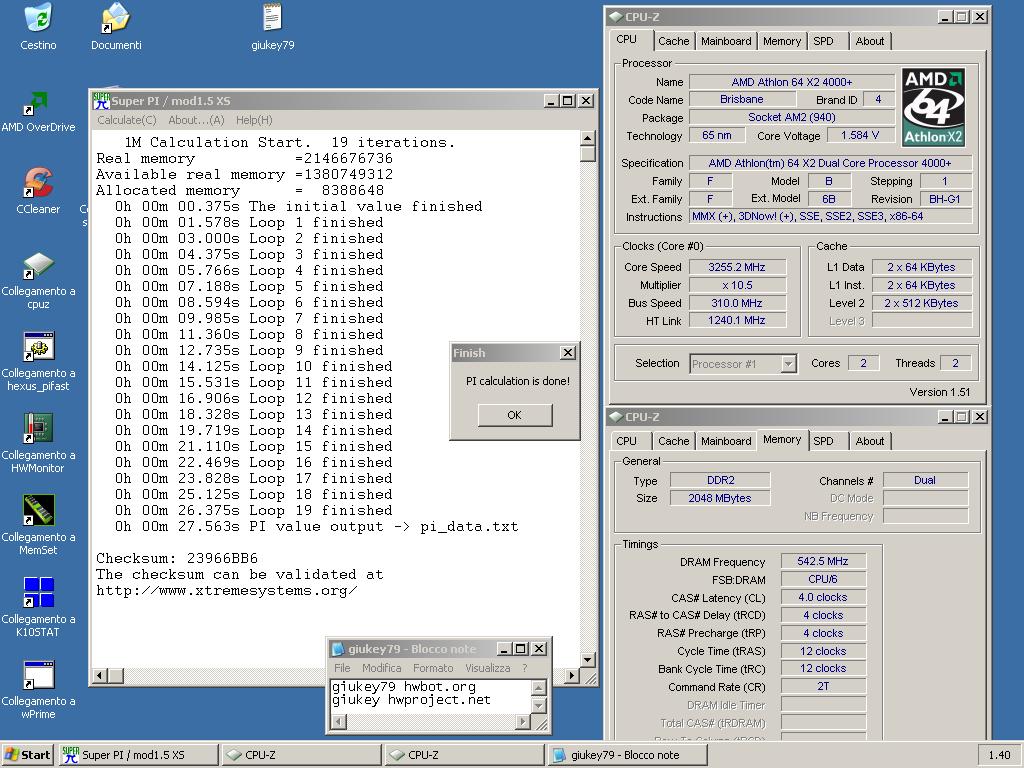Open Modifica menu in Blocco note

click(381, 668)
